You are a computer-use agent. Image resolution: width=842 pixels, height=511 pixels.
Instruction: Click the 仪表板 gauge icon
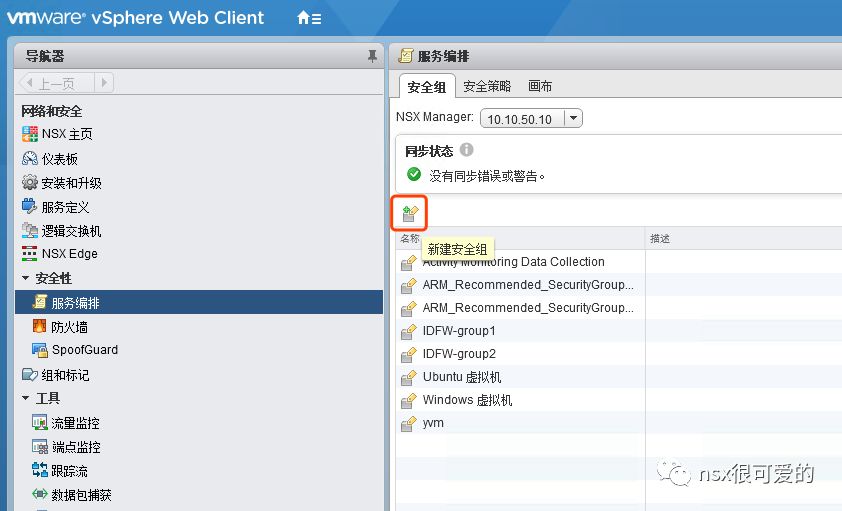(30, 158)
